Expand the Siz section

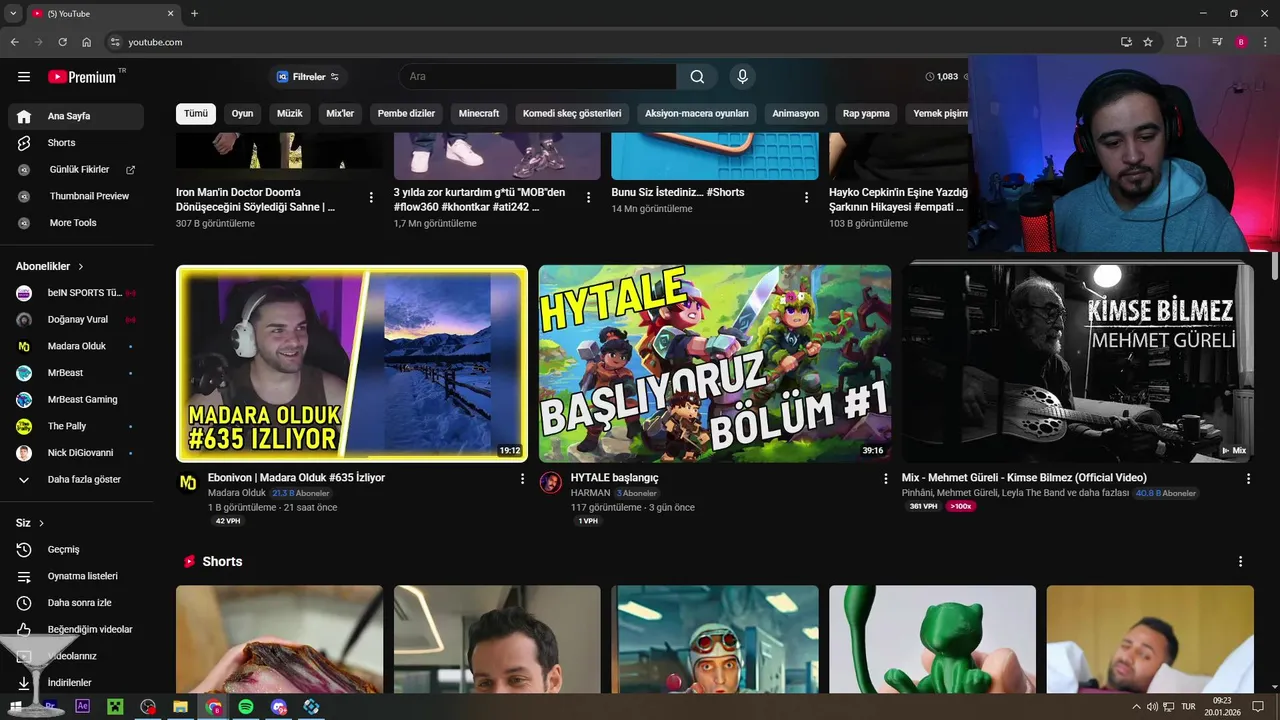30,523
